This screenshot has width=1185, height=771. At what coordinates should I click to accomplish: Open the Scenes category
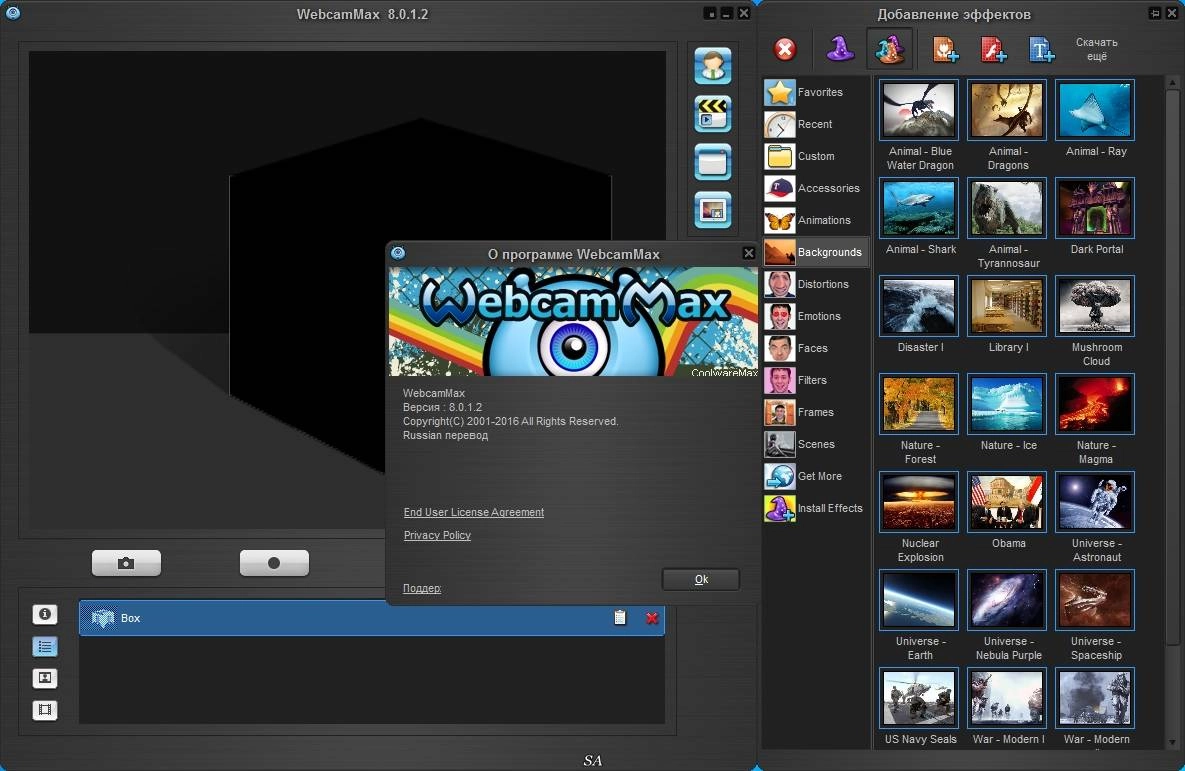[x=816, y=444]
